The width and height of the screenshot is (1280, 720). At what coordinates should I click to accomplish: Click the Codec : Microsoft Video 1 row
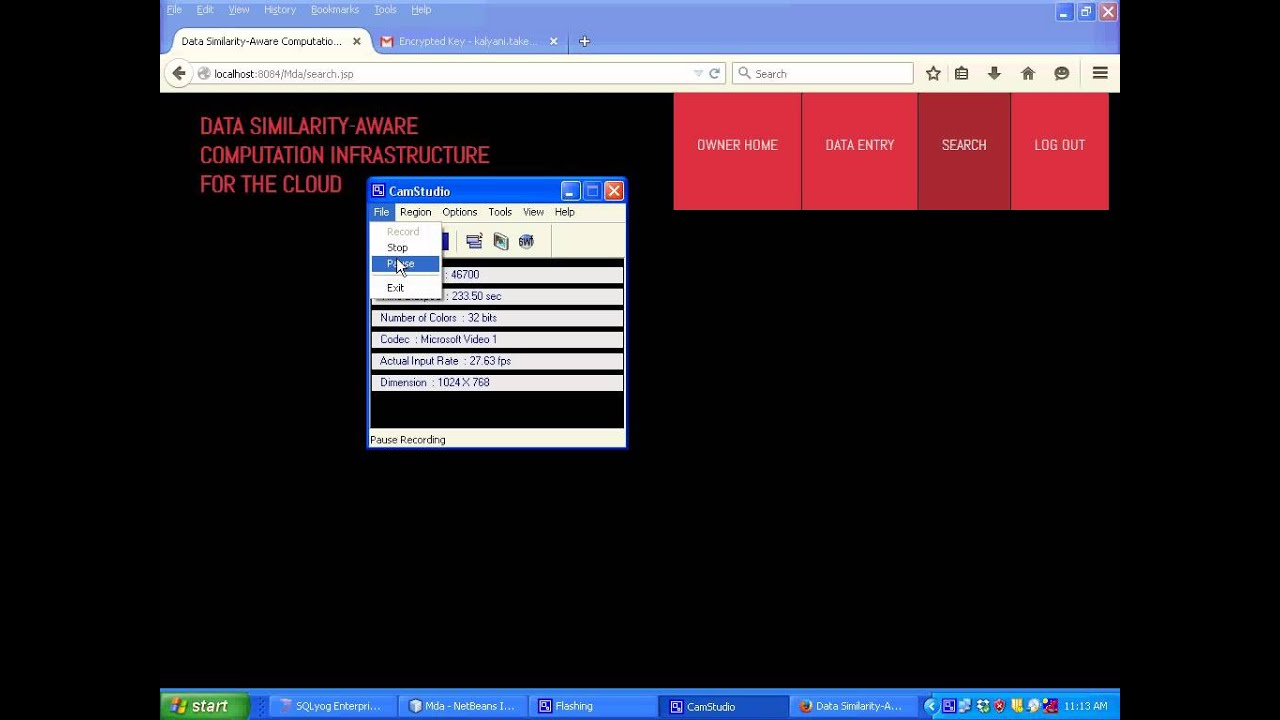coord(497,339)
